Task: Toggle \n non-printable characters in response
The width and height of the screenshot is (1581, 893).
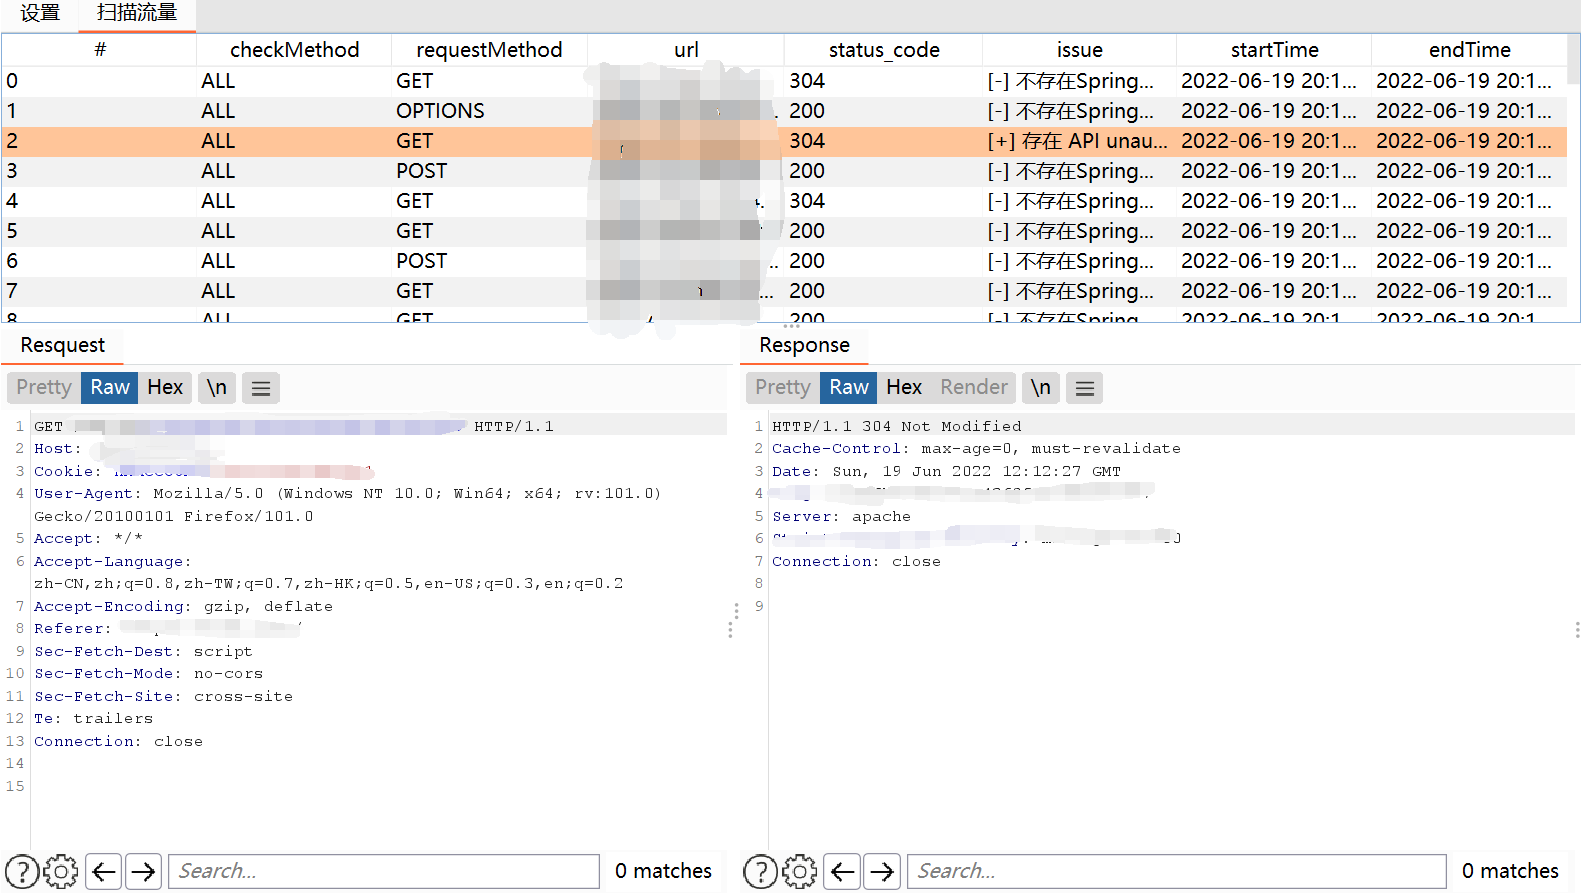Action: [1041, 388]
